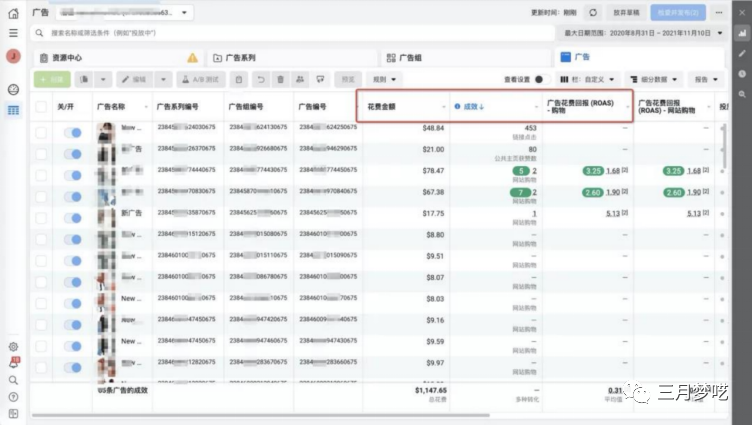Screen dimensions: 753x425
Task: Click the 放弃草稿 button
Action: pyautogui.click(x=627, y=12)
